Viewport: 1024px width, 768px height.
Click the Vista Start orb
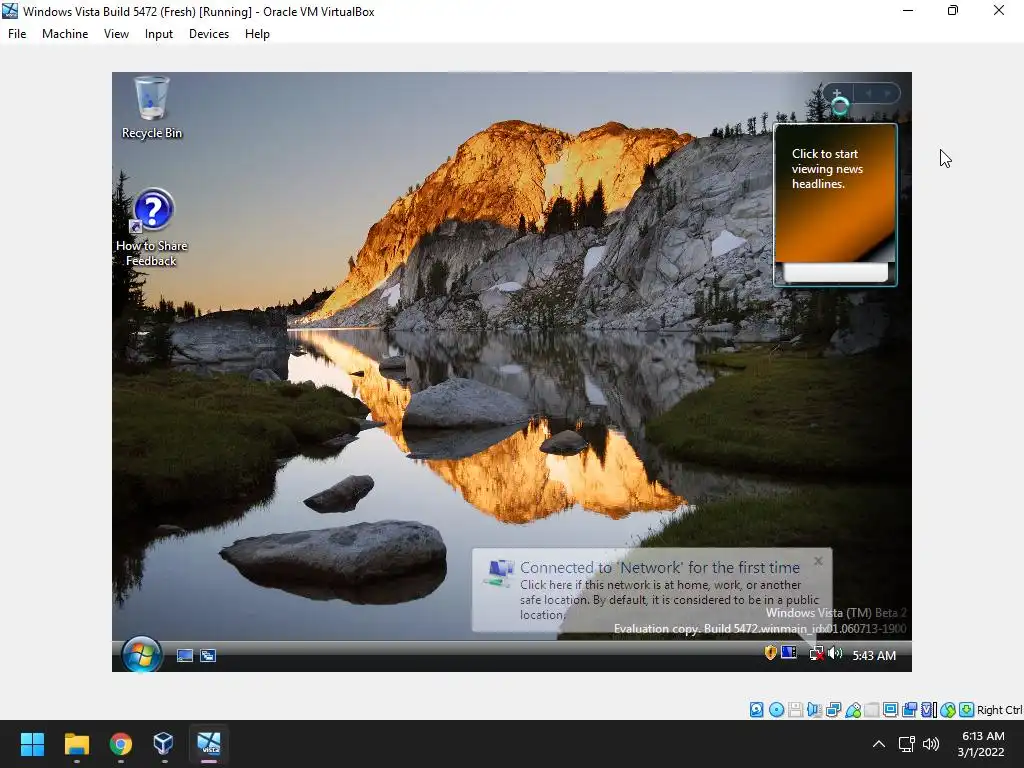click(142, 654)
